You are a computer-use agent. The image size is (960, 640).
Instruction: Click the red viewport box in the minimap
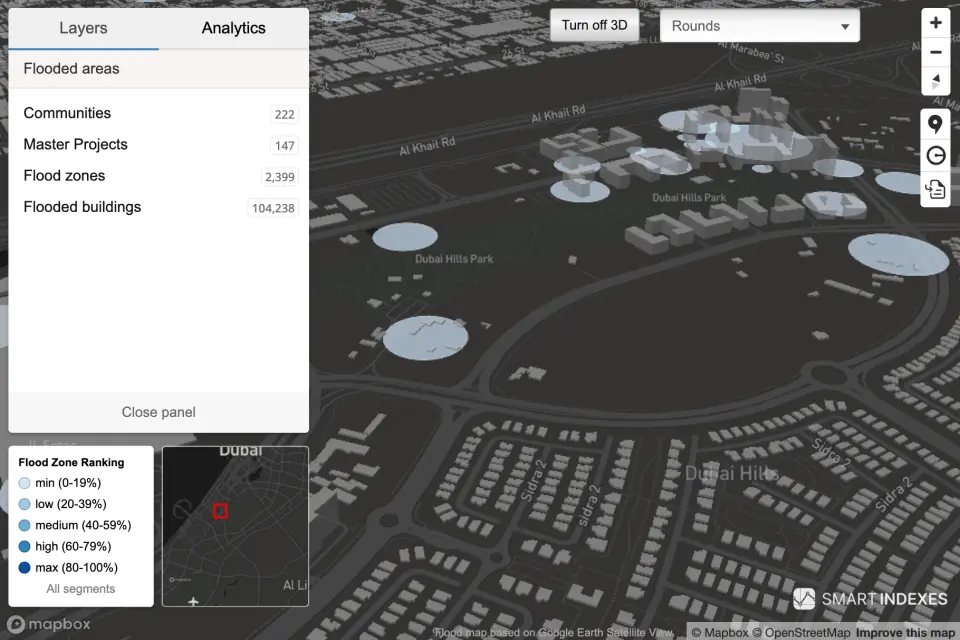(220, 511)
